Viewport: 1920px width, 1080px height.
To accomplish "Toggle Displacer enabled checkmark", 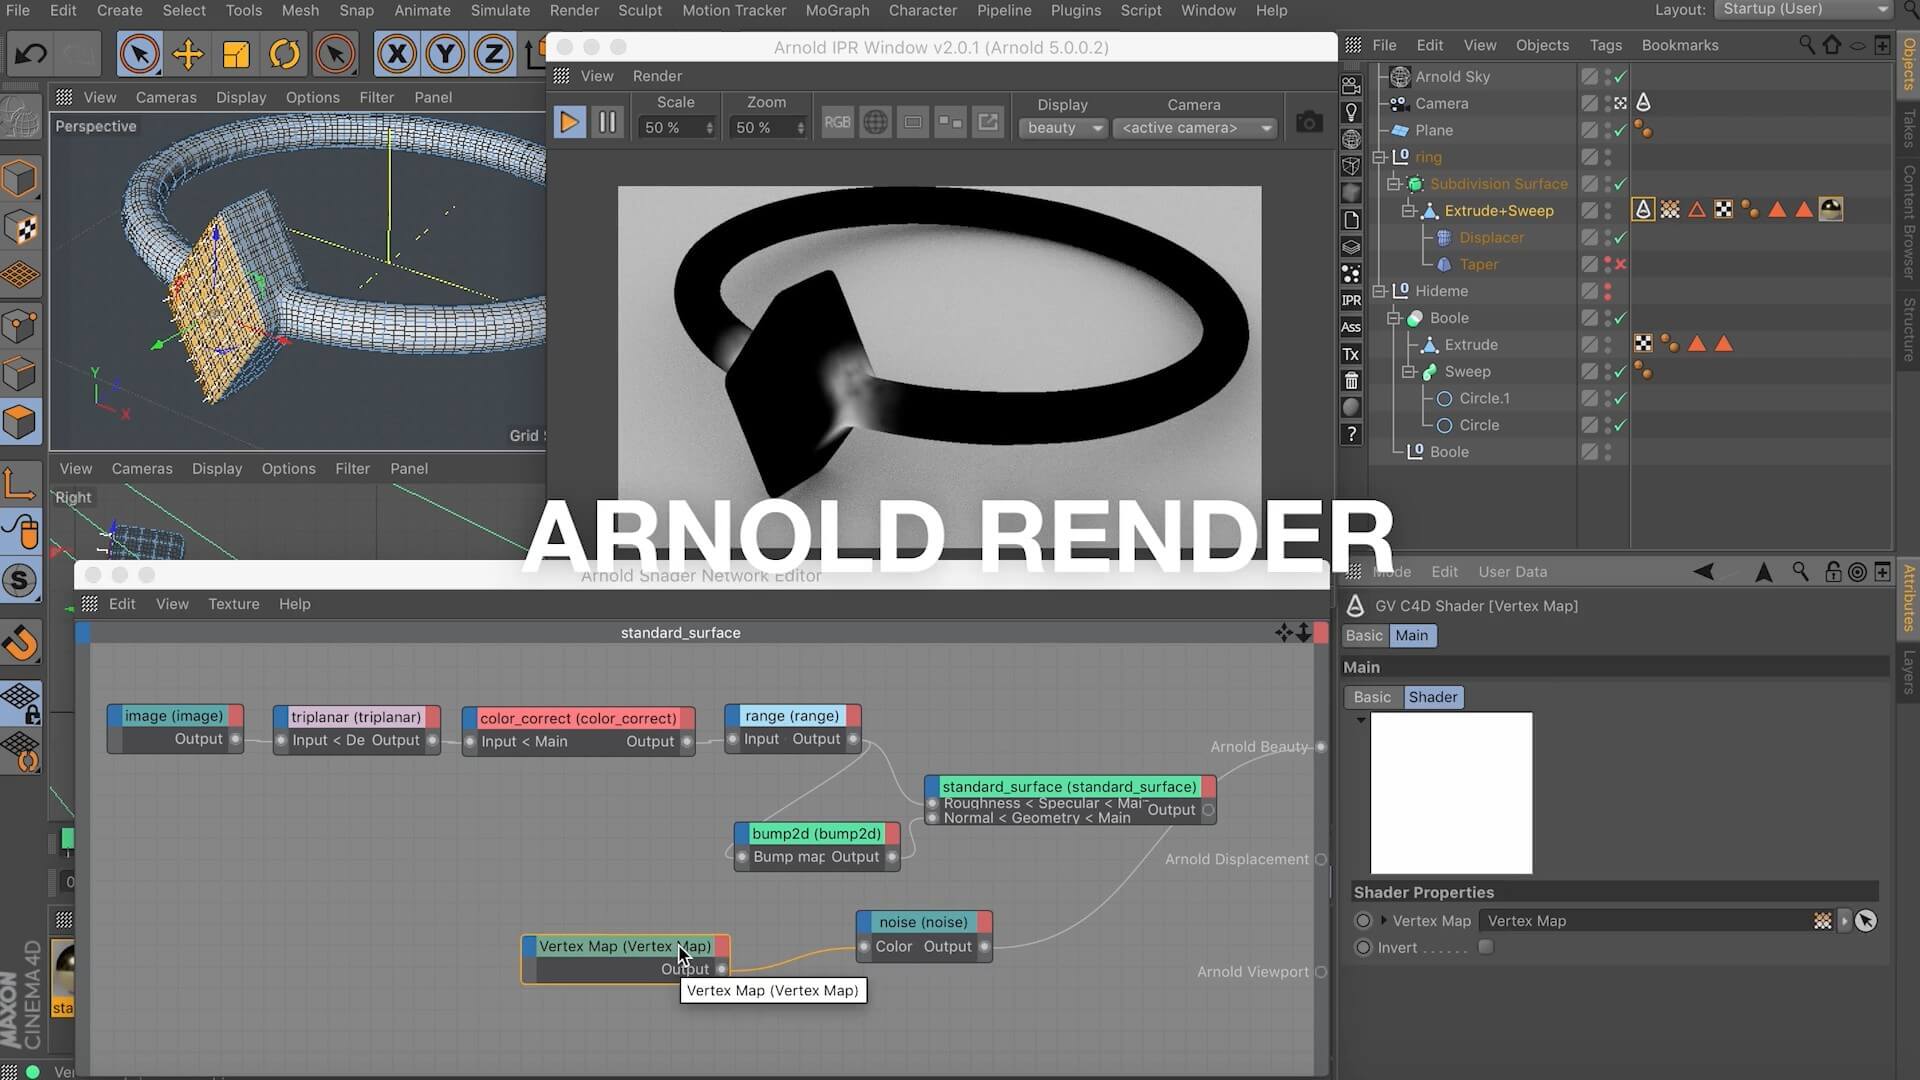I will 1620,238.
